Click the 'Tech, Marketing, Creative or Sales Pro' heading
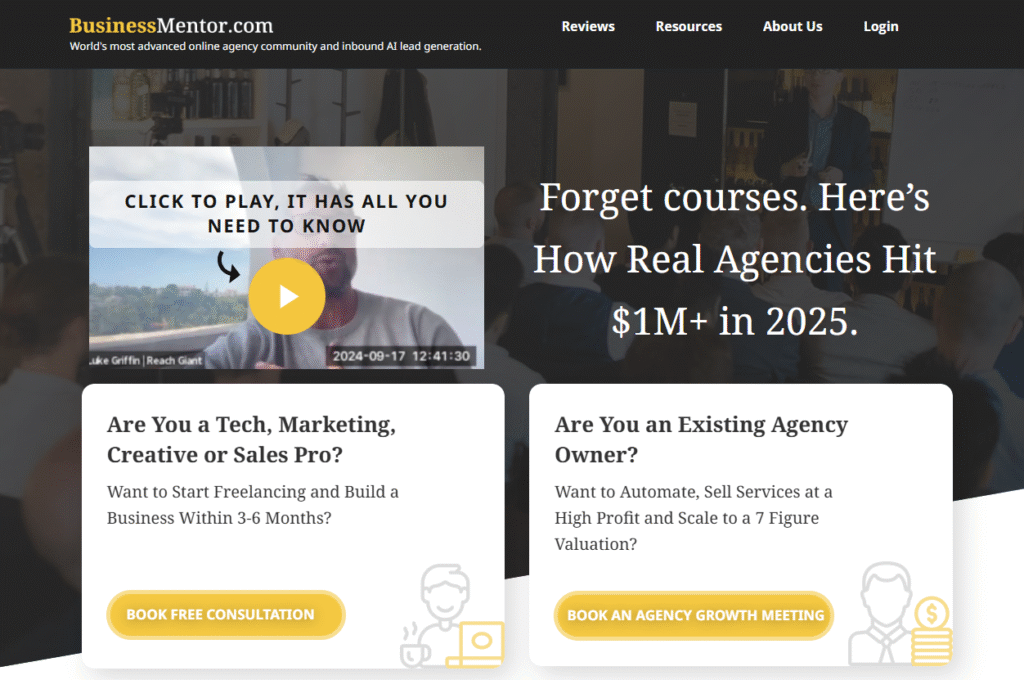The height and width of the screenshot is (680, 1024). (251, 440)
